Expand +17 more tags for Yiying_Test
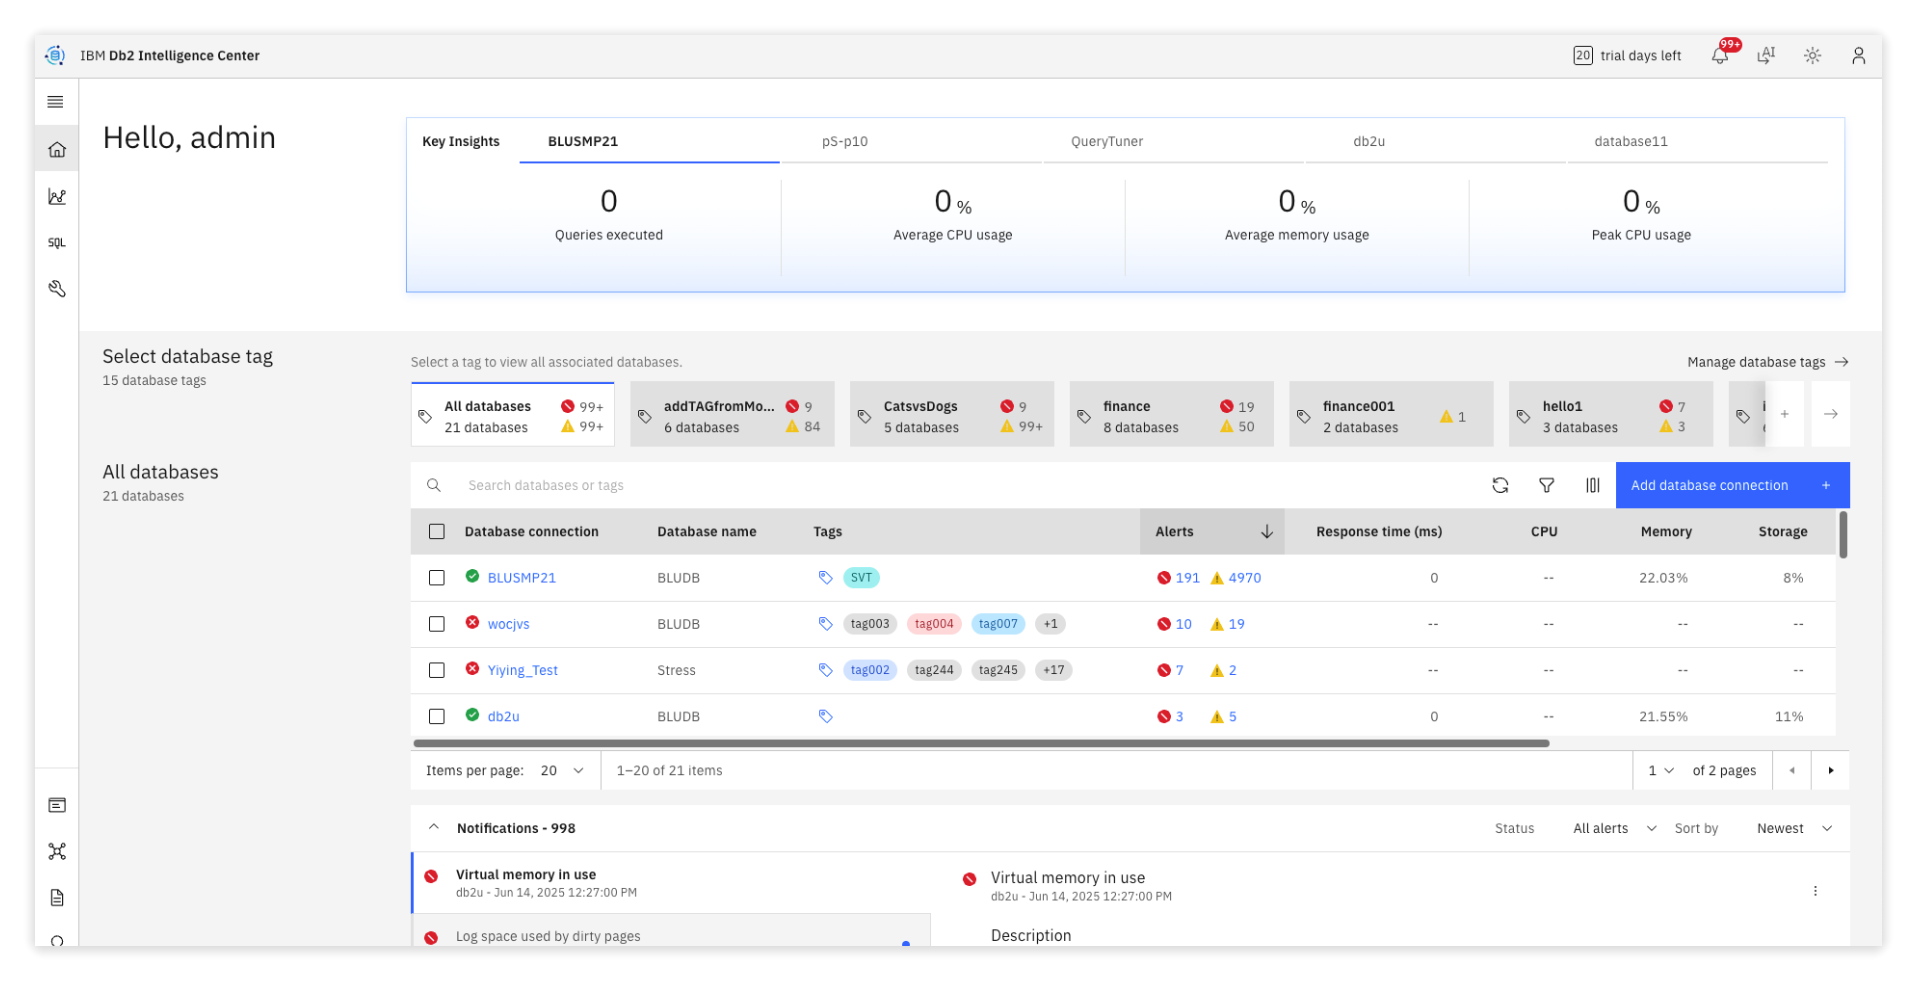 coord(1053,670)
